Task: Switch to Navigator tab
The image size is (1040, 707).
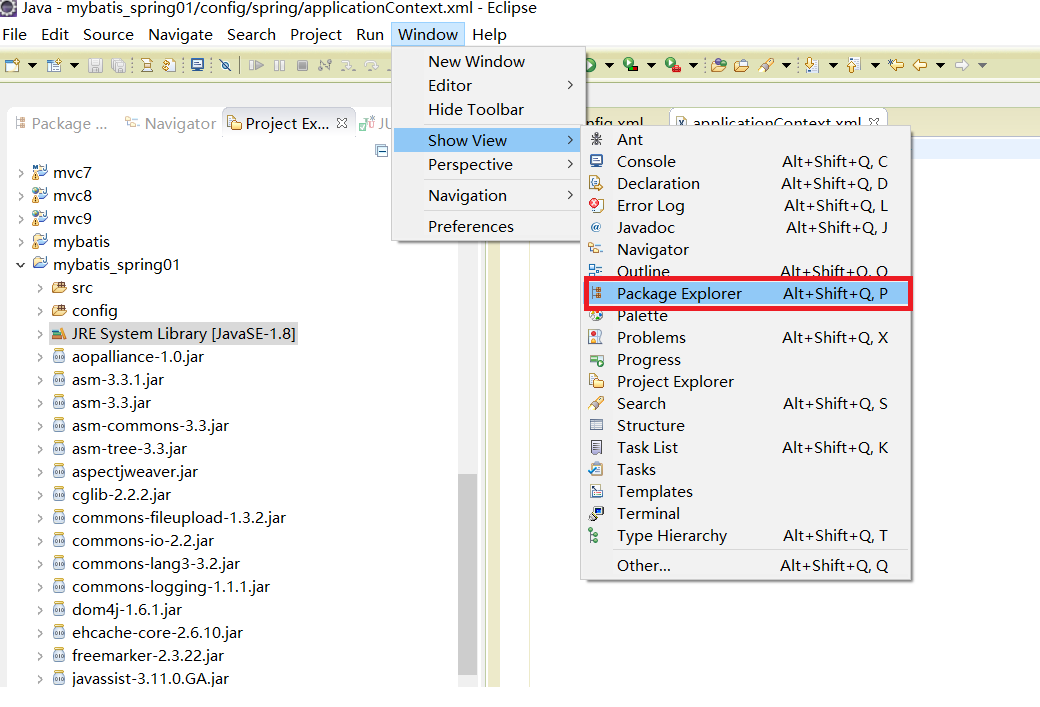Action: click(x=171, y=123)
